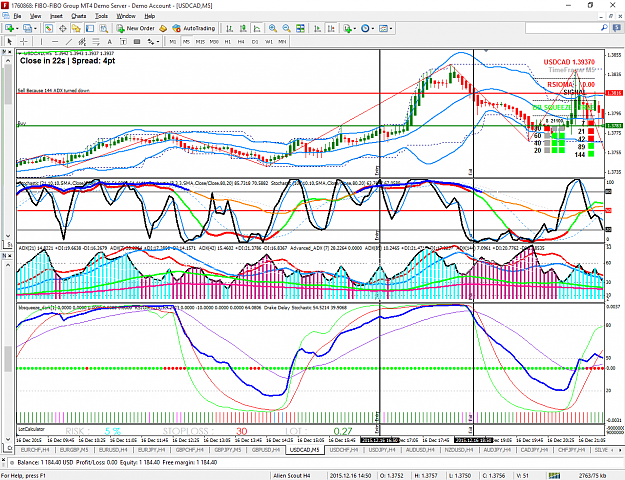This screenshot has width=625, height=480.
Task: Toggle the AutoTrading button
Action: (x=194, y=28)
